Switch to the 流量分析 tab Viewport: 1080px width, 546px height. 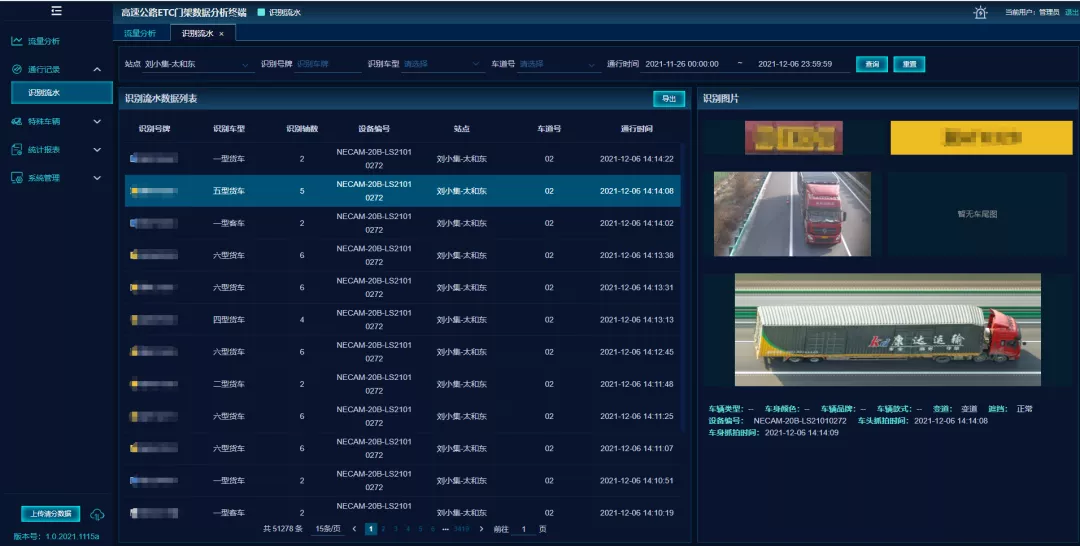point(140,33)
